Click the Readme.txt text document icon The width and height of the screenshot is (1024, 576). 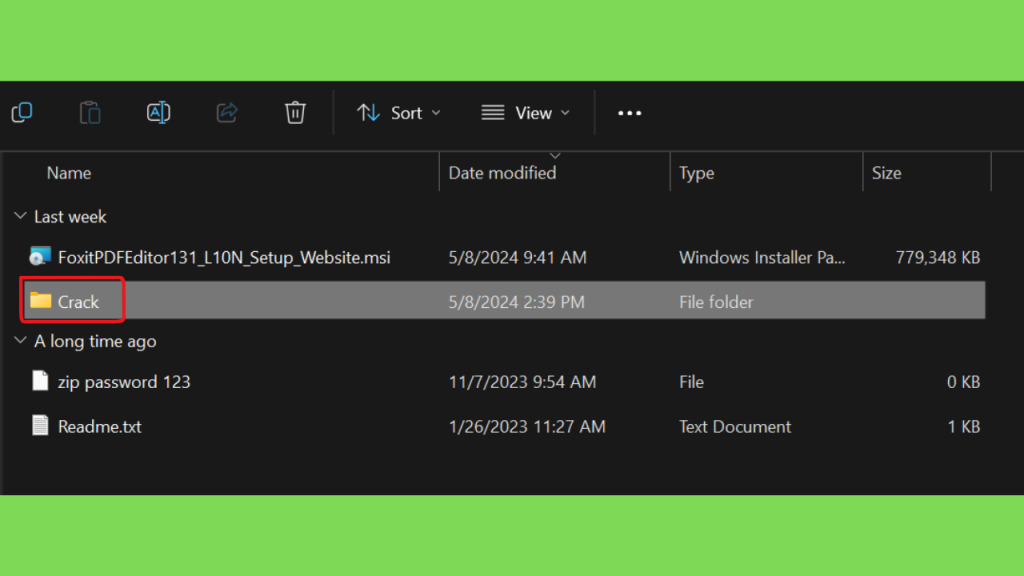[x=40, y=425]
